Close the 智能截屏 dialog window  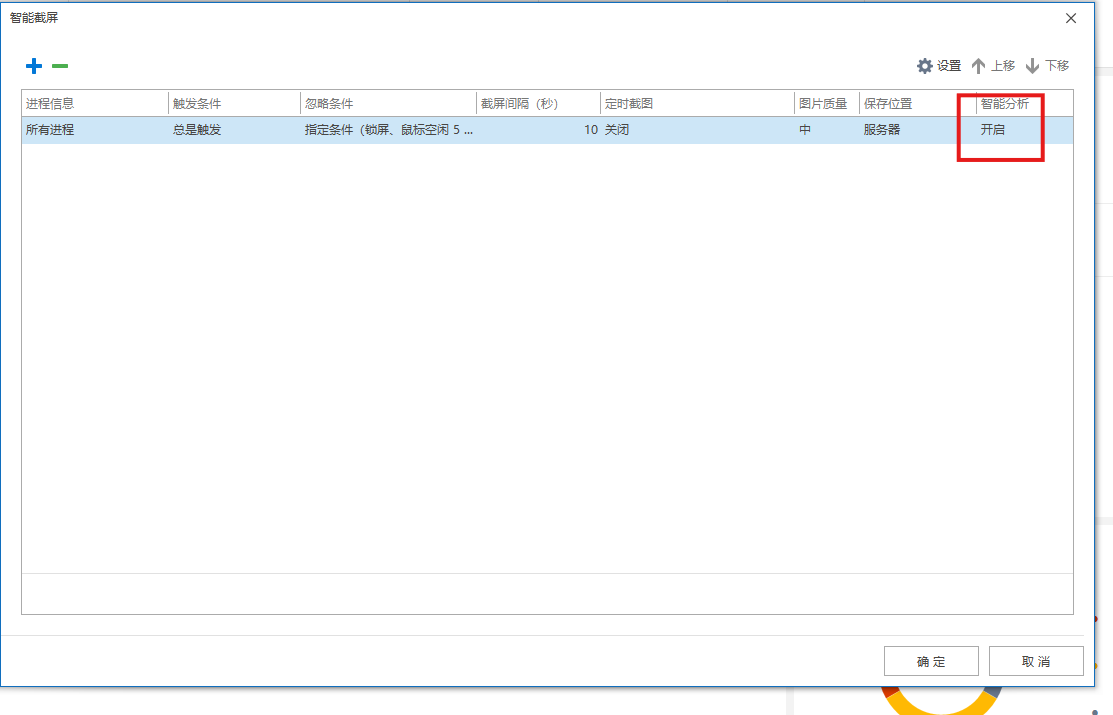pyautogui.click(x=1071, y=18)
